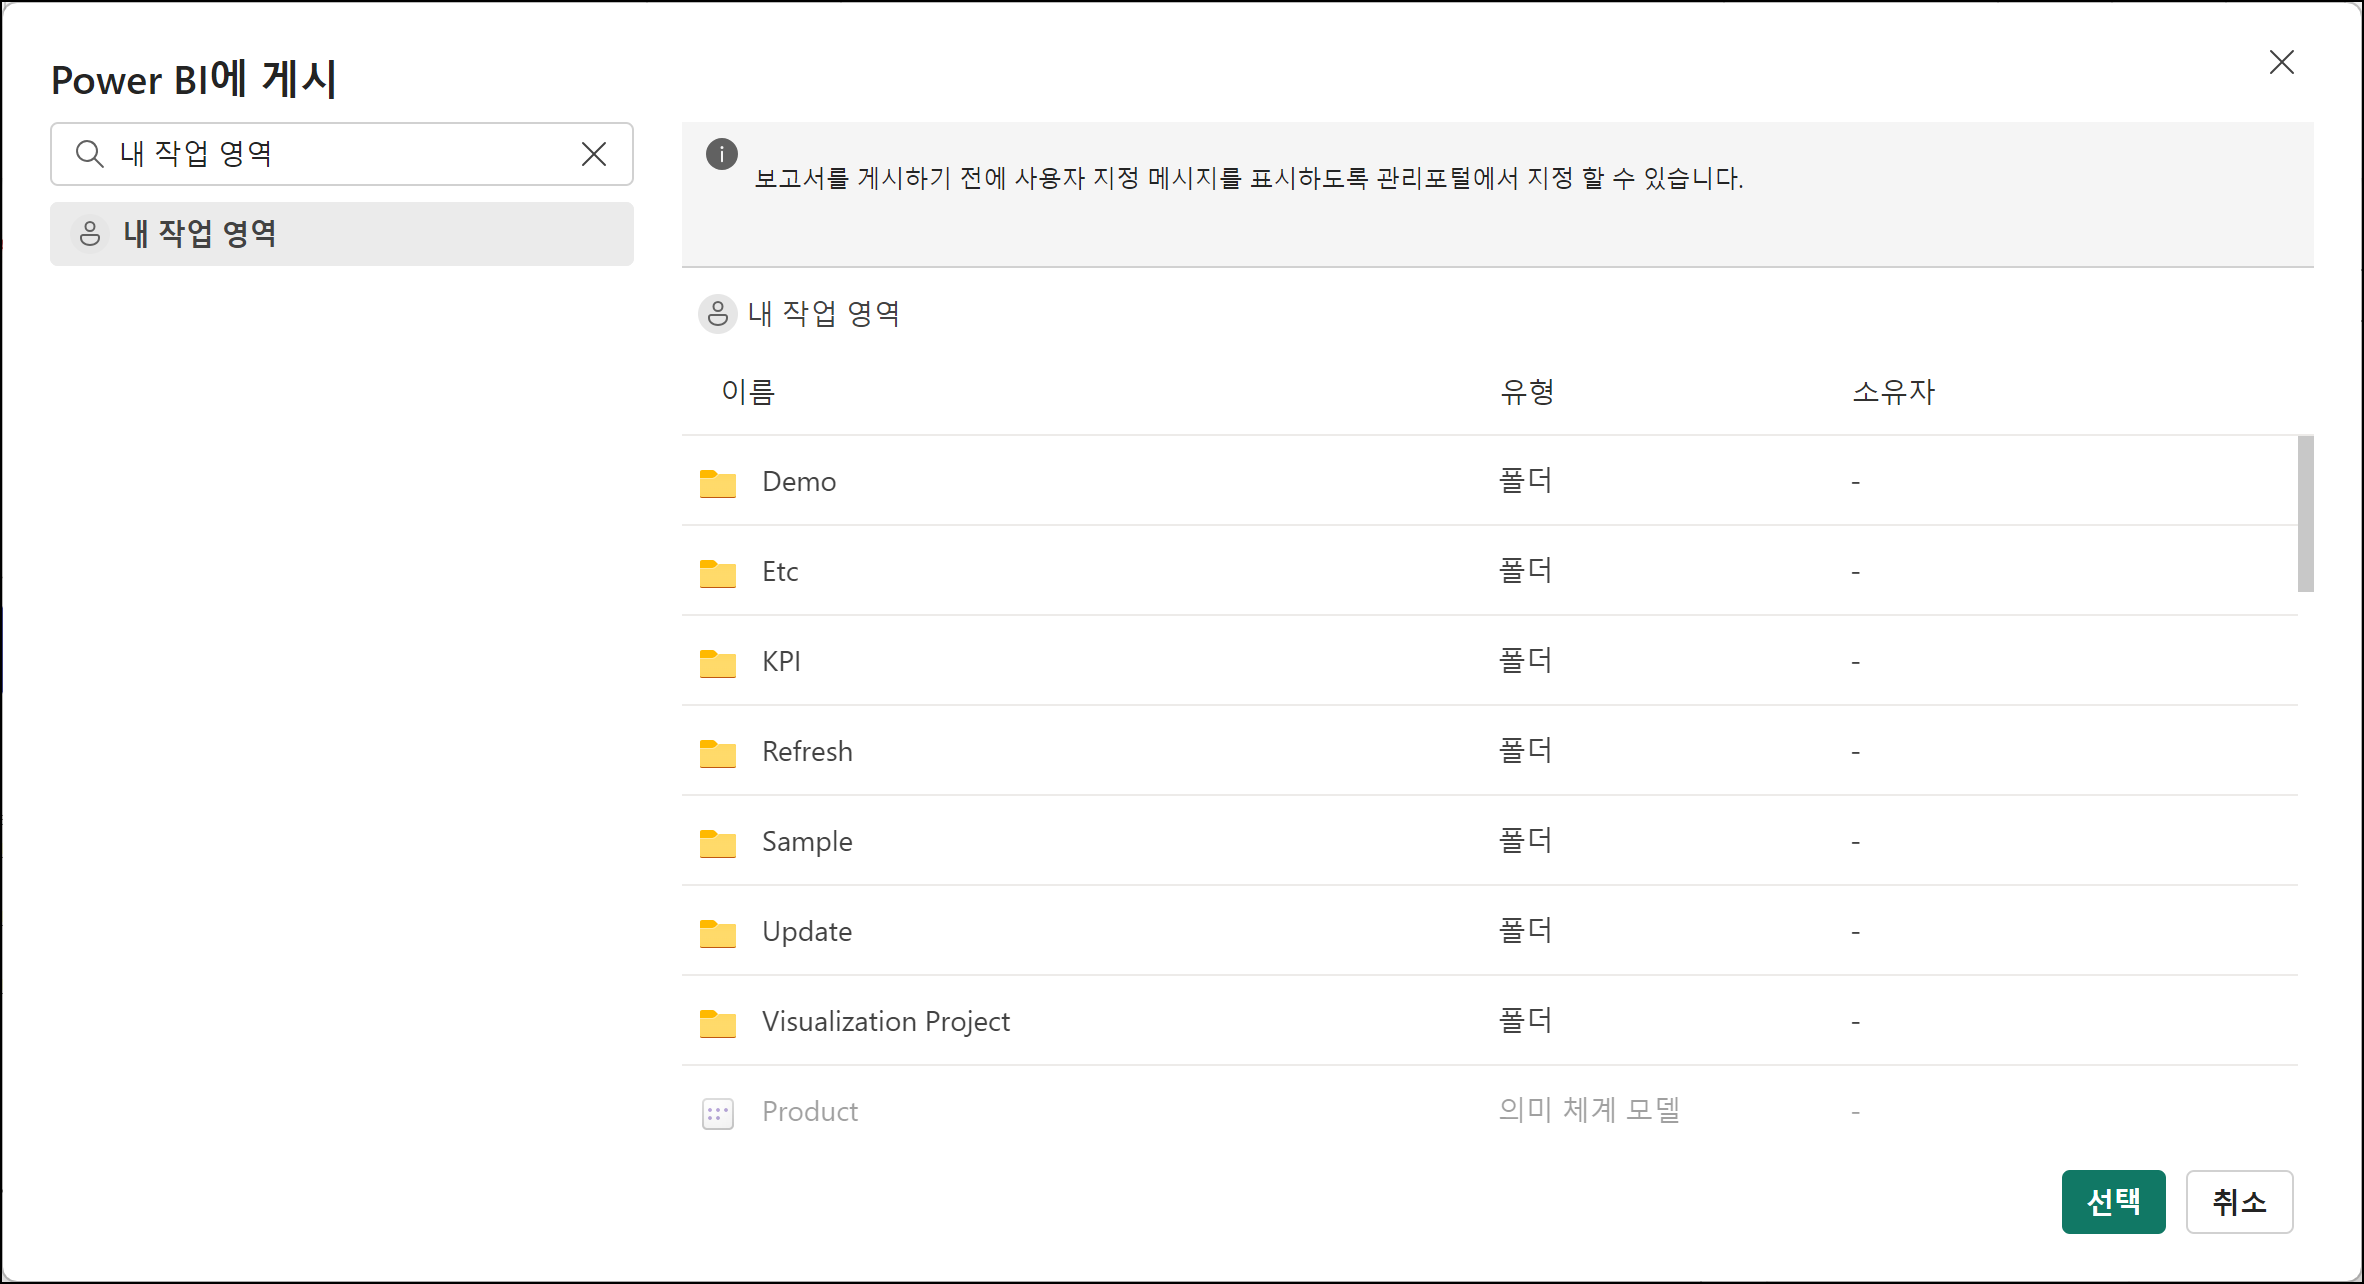This screenshot has height=1284, width=2364.
Task: Clear the workspace search field with X
Action: pos(594,154)
